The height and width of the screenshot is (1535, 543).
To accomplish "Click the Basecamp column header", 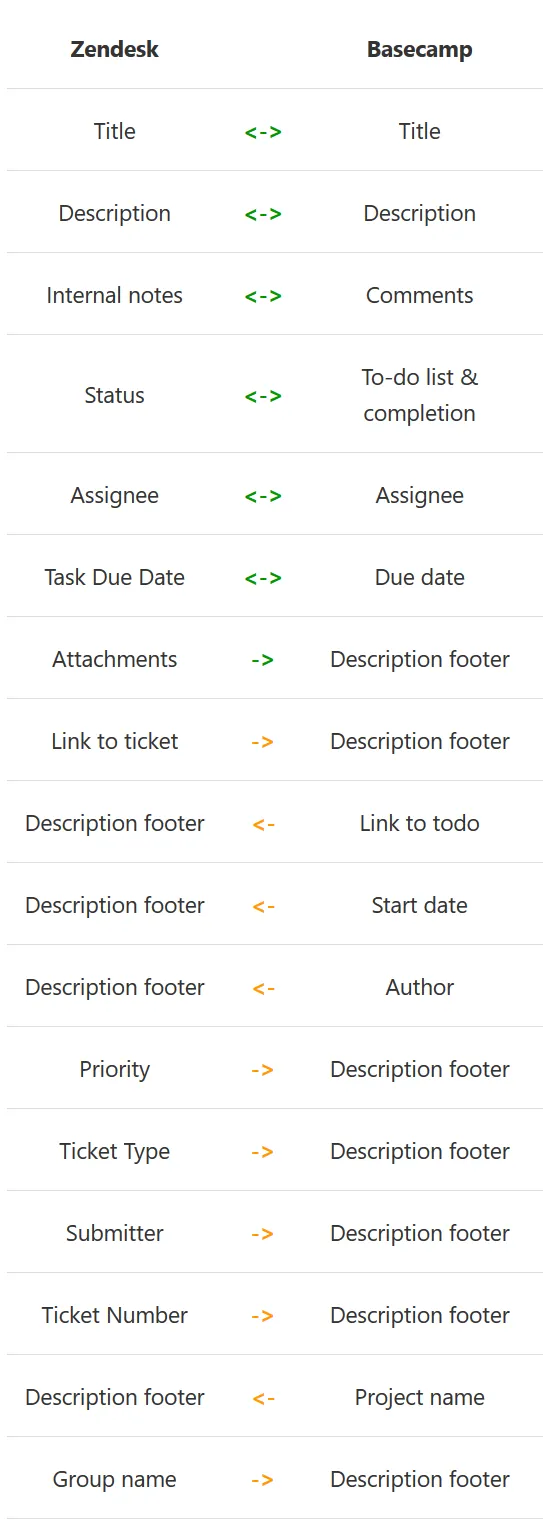I will (420, 49).
